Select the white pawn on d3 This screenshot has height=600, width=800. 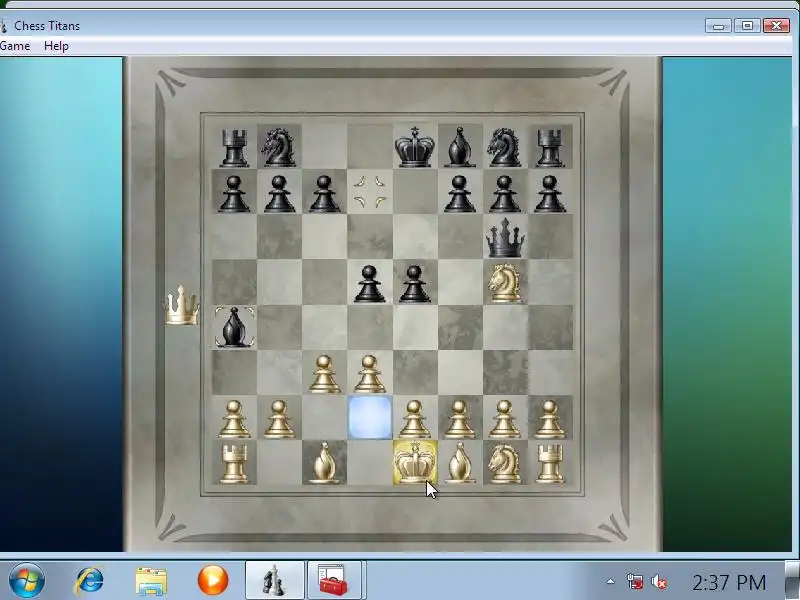tap(369, 374)
